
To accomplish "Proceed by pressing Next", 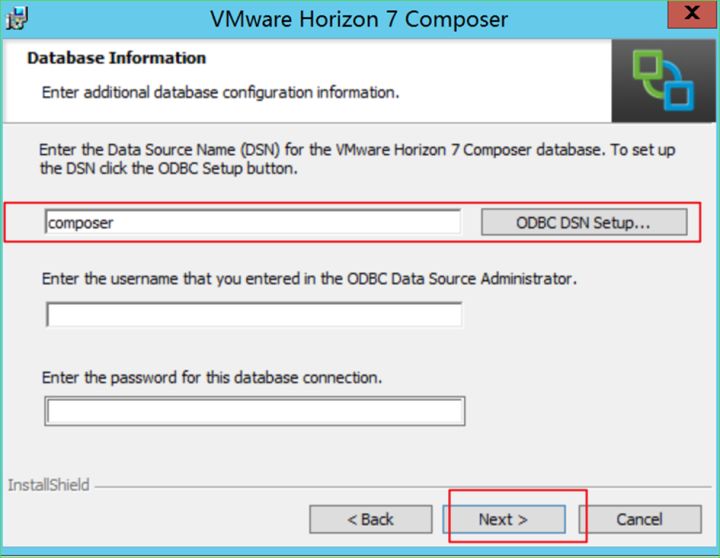I will 503,519.
